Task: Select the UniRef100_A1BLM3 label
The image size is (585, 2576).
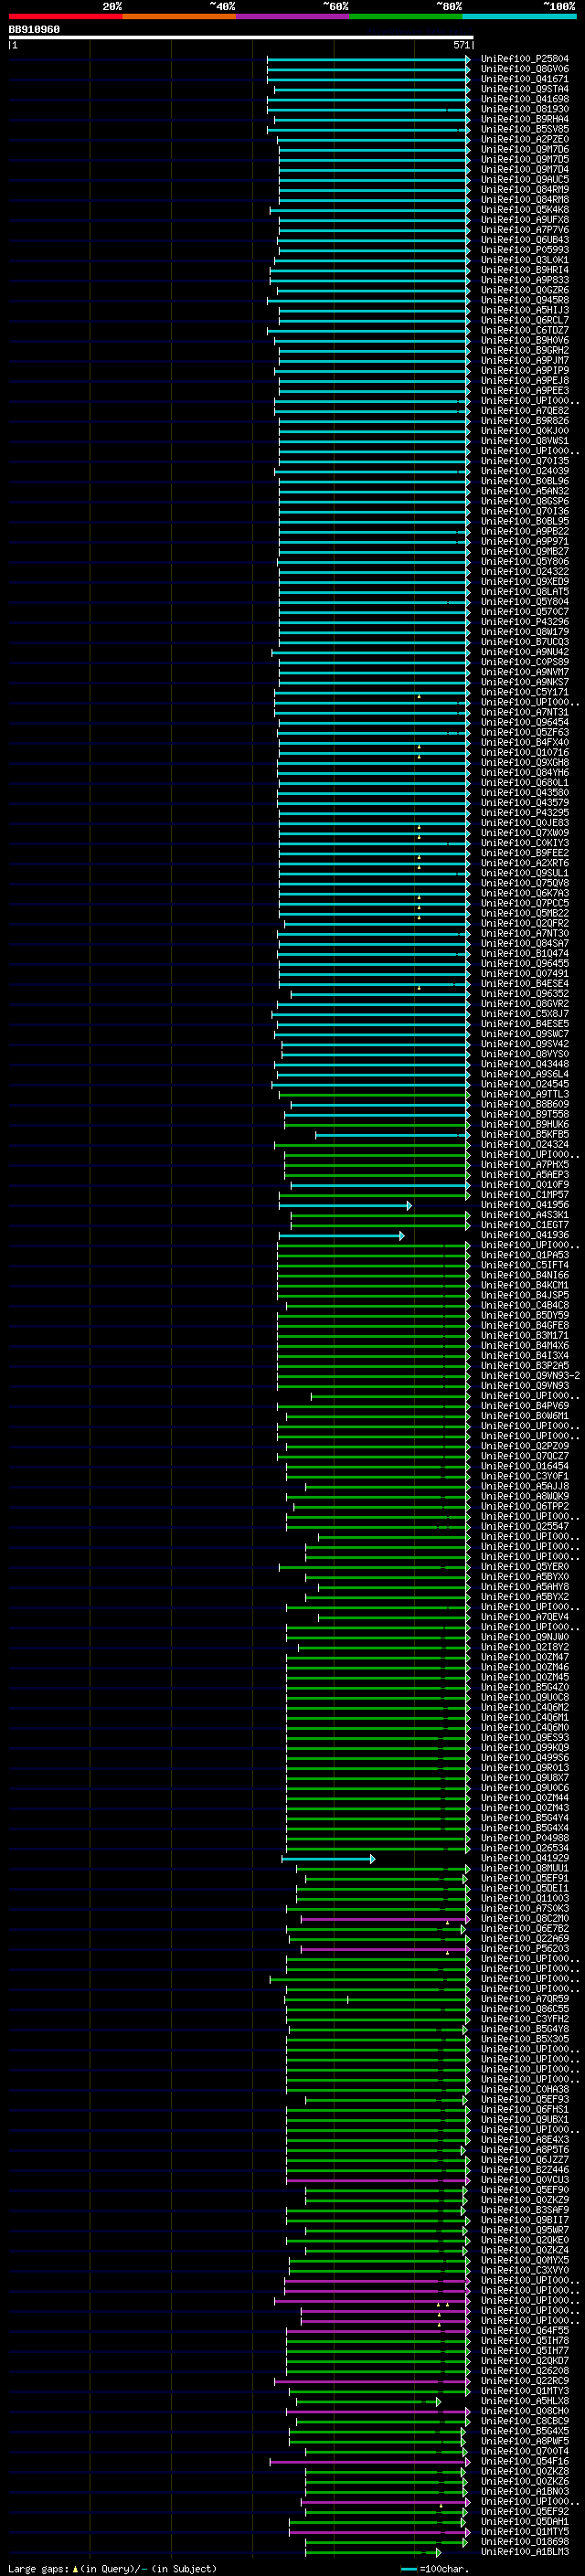Action: (525, 2552)
